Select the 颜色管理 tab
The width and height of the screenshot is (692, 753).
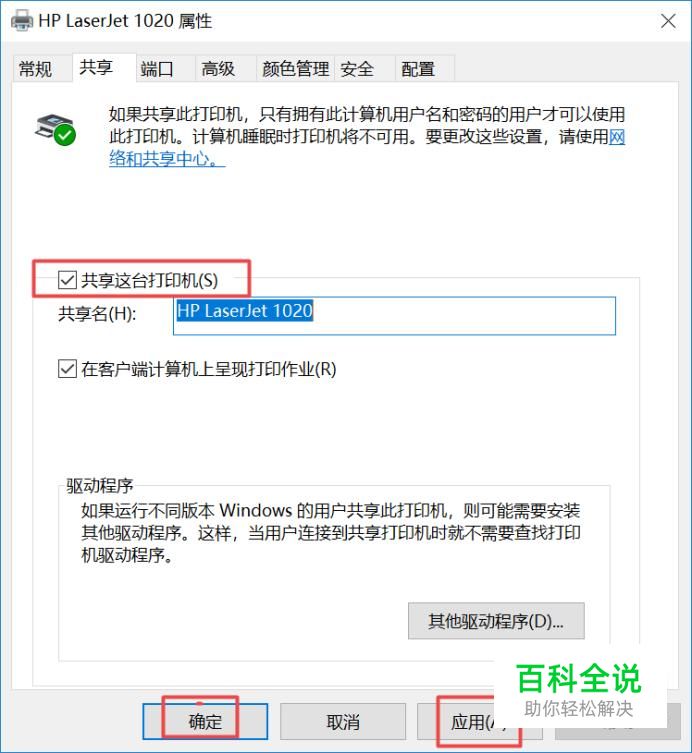point(295,69)
